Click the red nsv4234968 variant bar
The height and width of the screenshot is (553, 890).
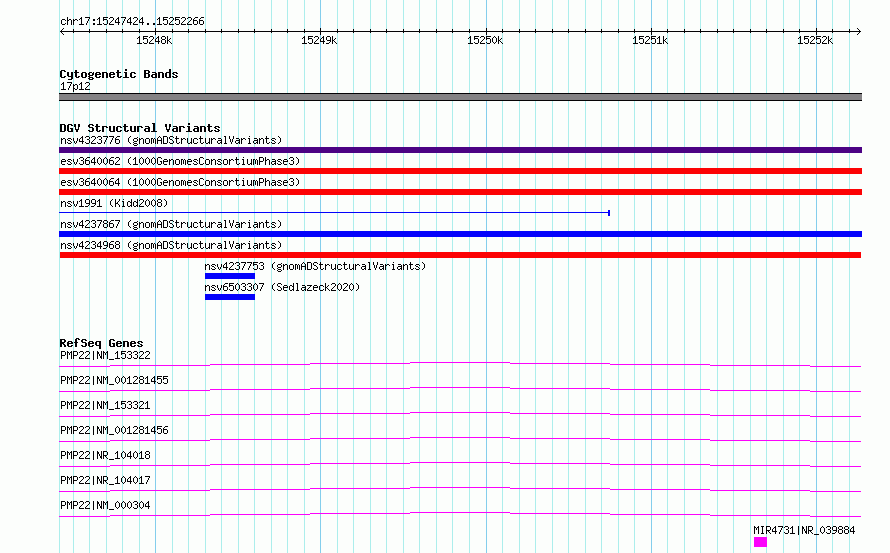coord(460,255)
